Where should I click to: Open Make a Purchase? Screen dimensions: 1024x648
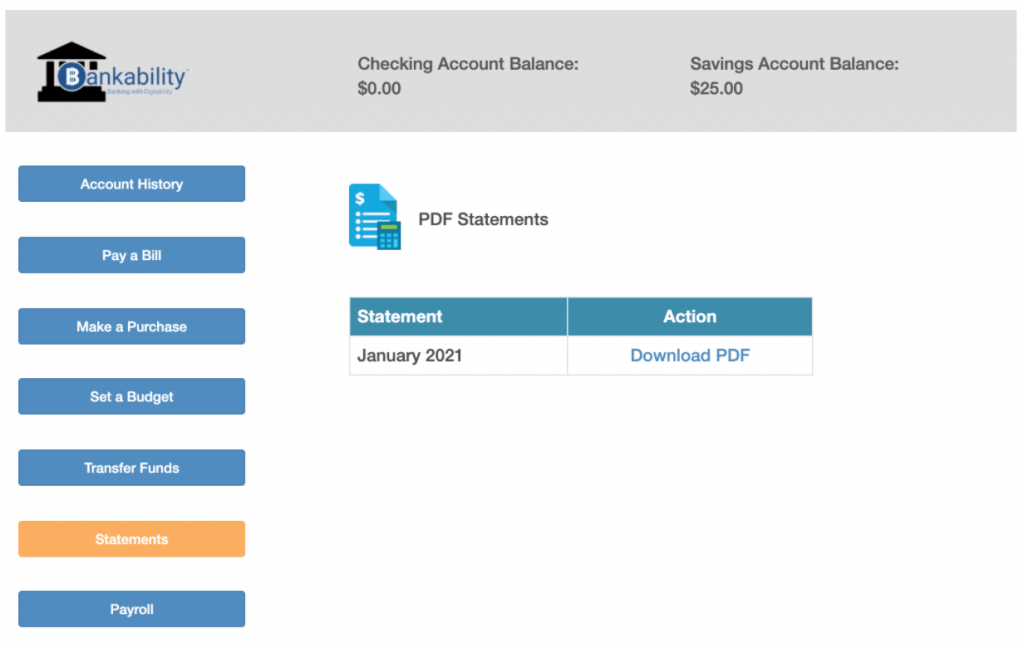click(131, 325)
